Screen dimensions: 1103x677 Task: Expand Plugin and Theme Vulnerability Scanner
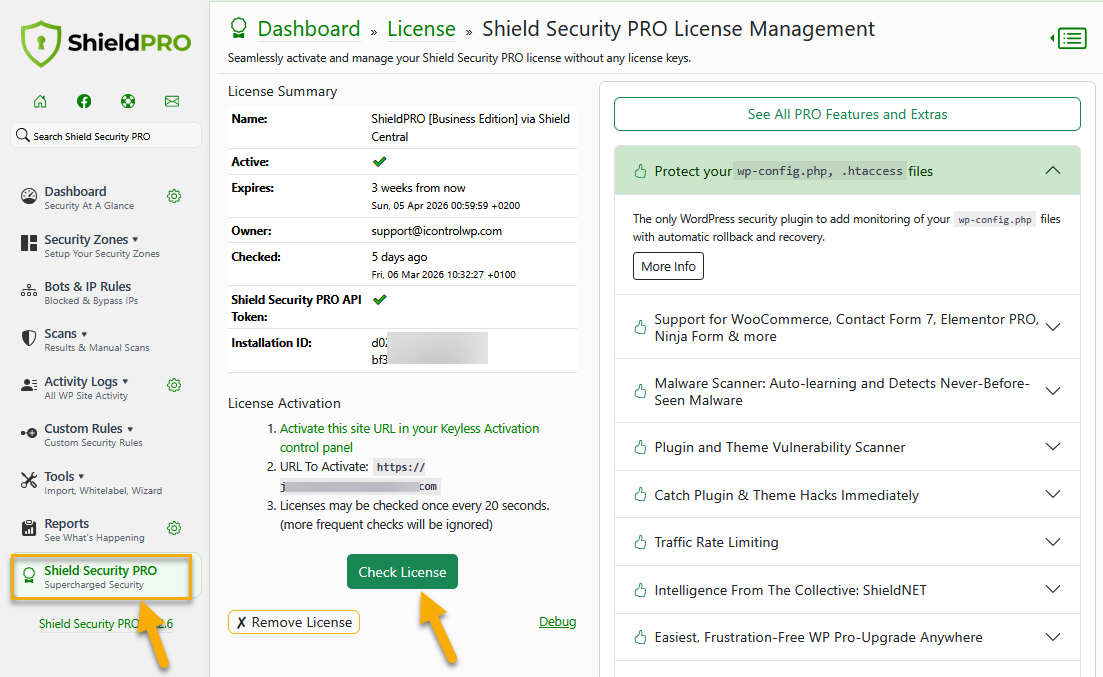pos(847,447)
